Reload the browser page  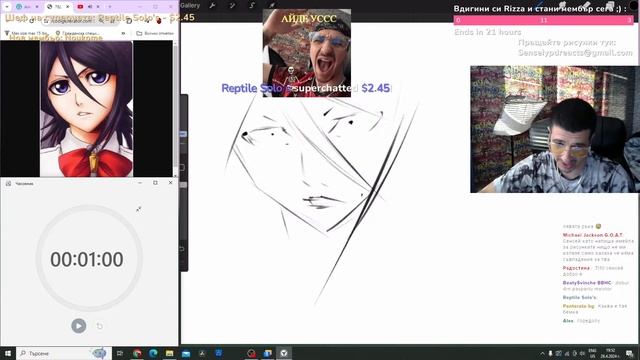pyautogui.click(x=31, y=21)
